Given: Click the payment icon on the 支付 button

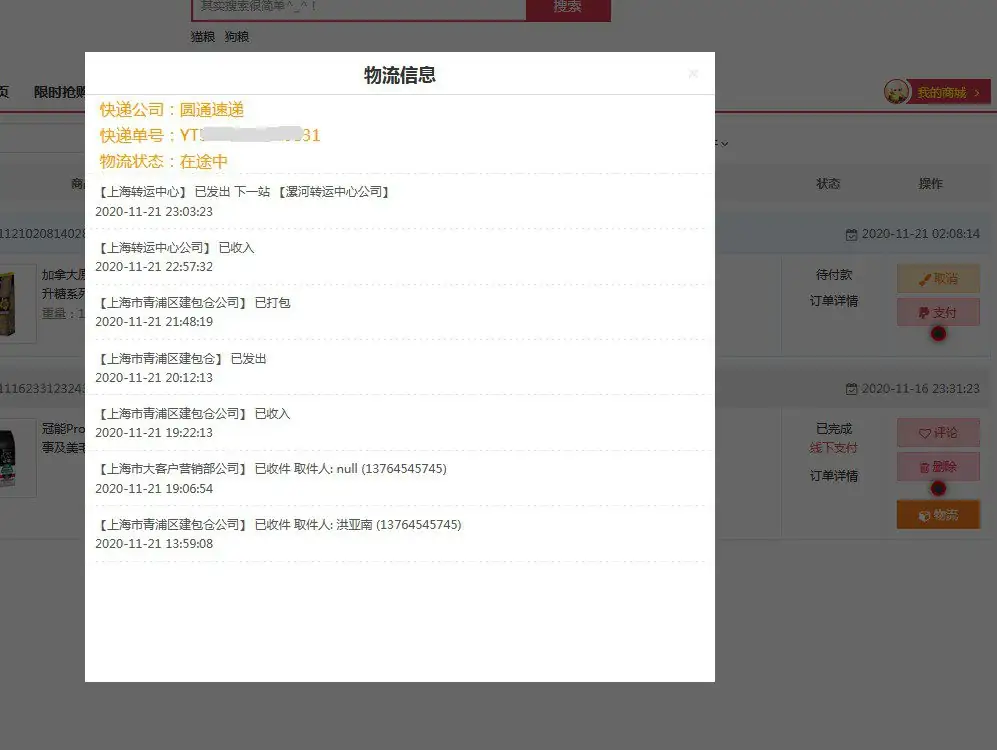Looking at the screenshot, I should click(x=925, y=312).
